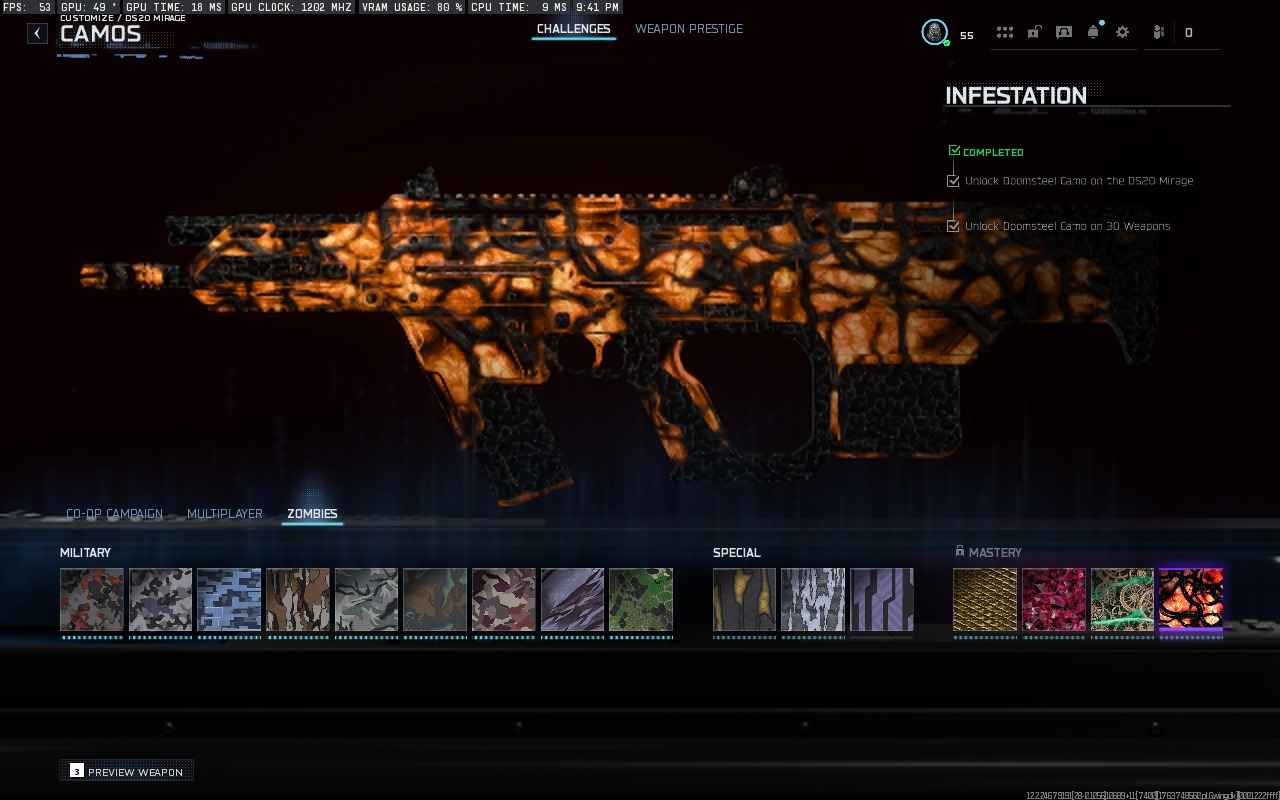Select the first MILITARY camo thumbnail
Screen dimensions: 1280x800
[91, 601]
